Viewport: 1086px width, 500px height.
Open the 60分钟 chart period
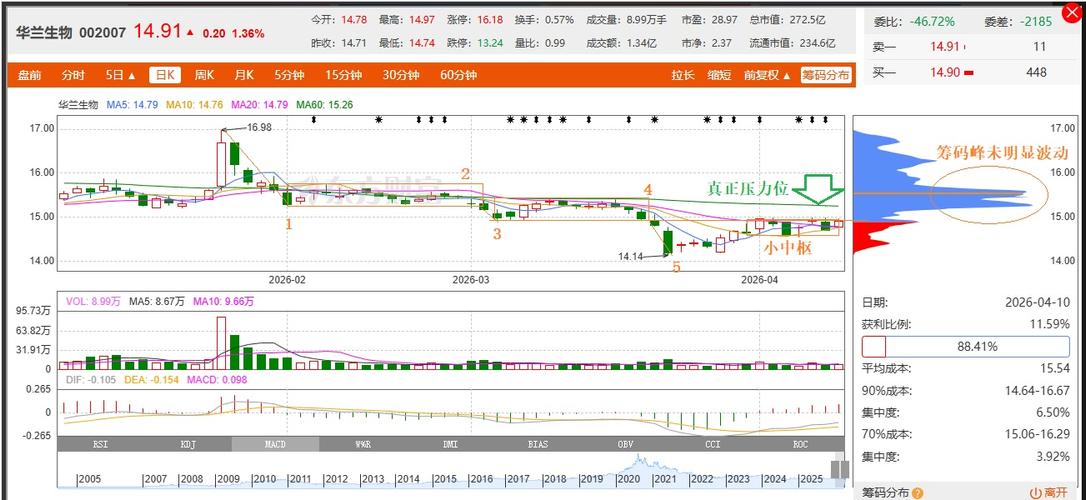click(x=459, y=75)
